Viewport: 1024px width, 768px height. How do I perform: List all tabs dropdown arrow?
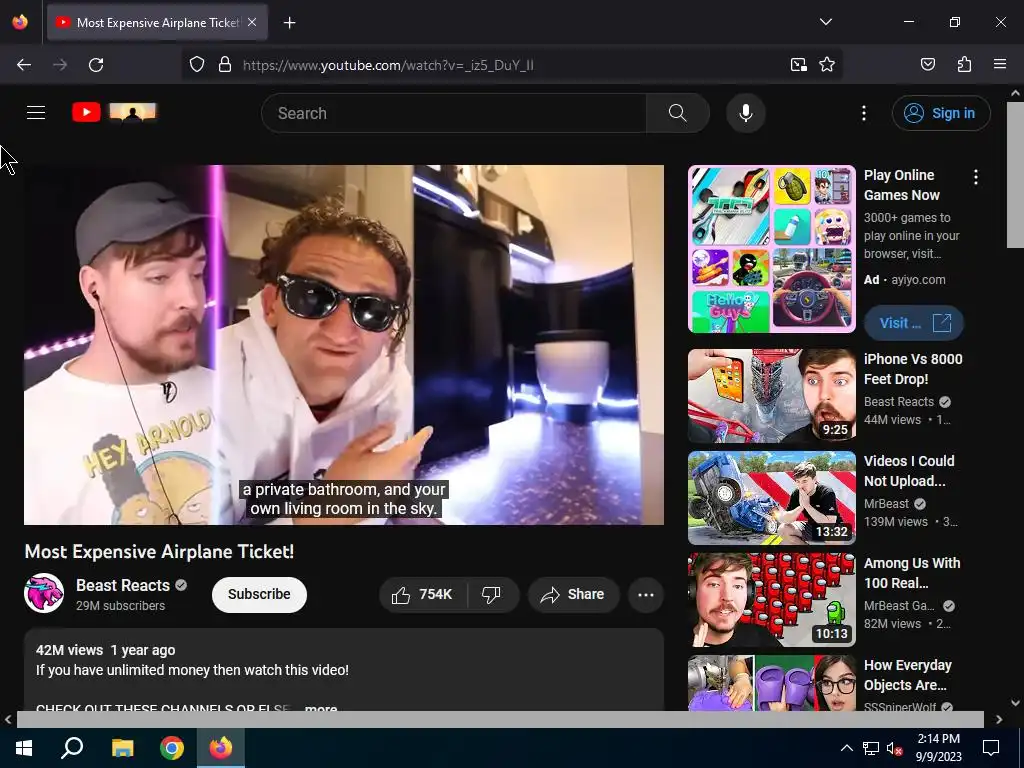coord(825,22)
